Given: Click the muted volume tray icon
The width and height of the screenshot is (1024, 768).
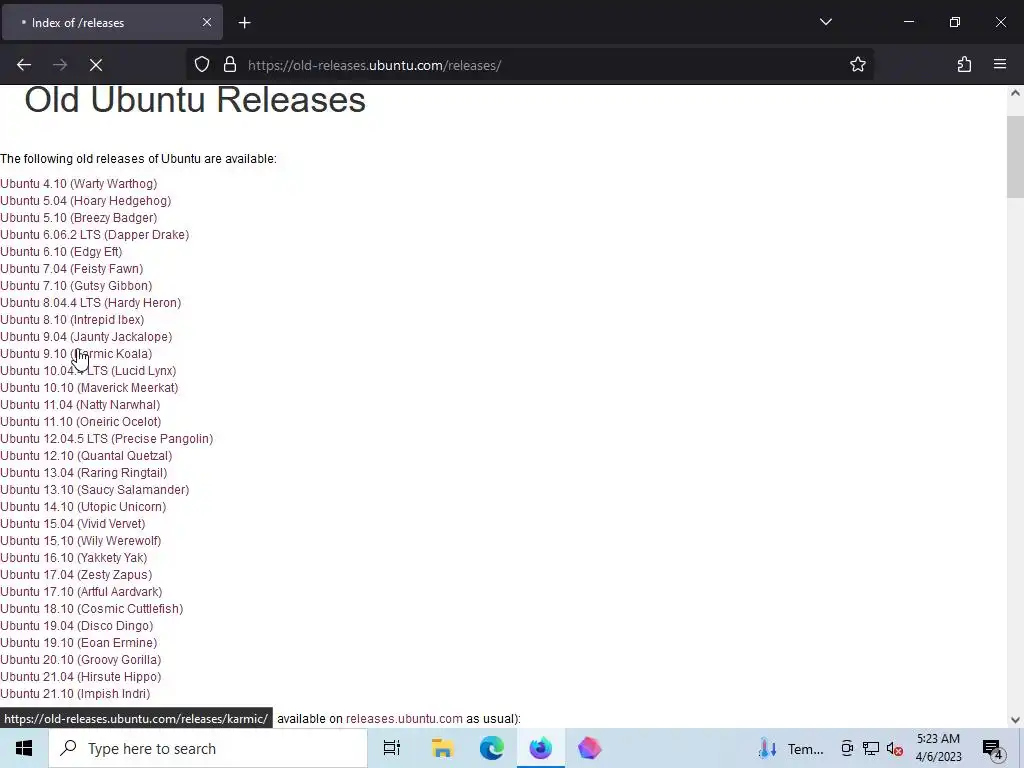Looking at the screenshot, I should [895, 748].
